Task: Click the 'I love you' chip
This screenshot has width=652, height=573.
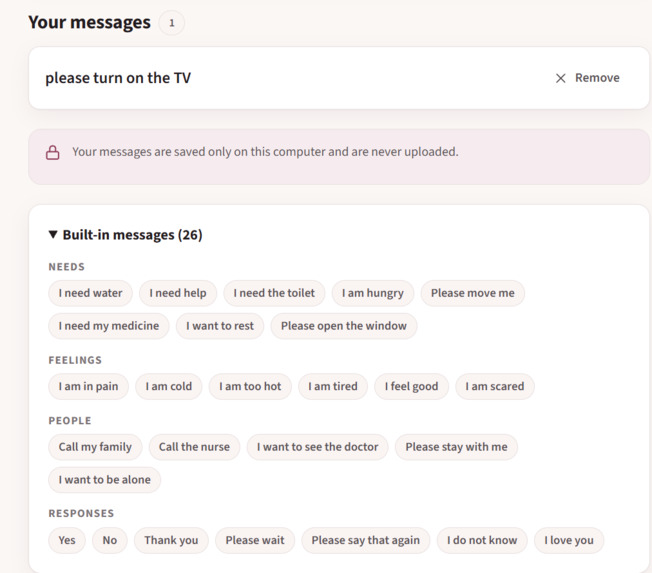Action: 568,541
